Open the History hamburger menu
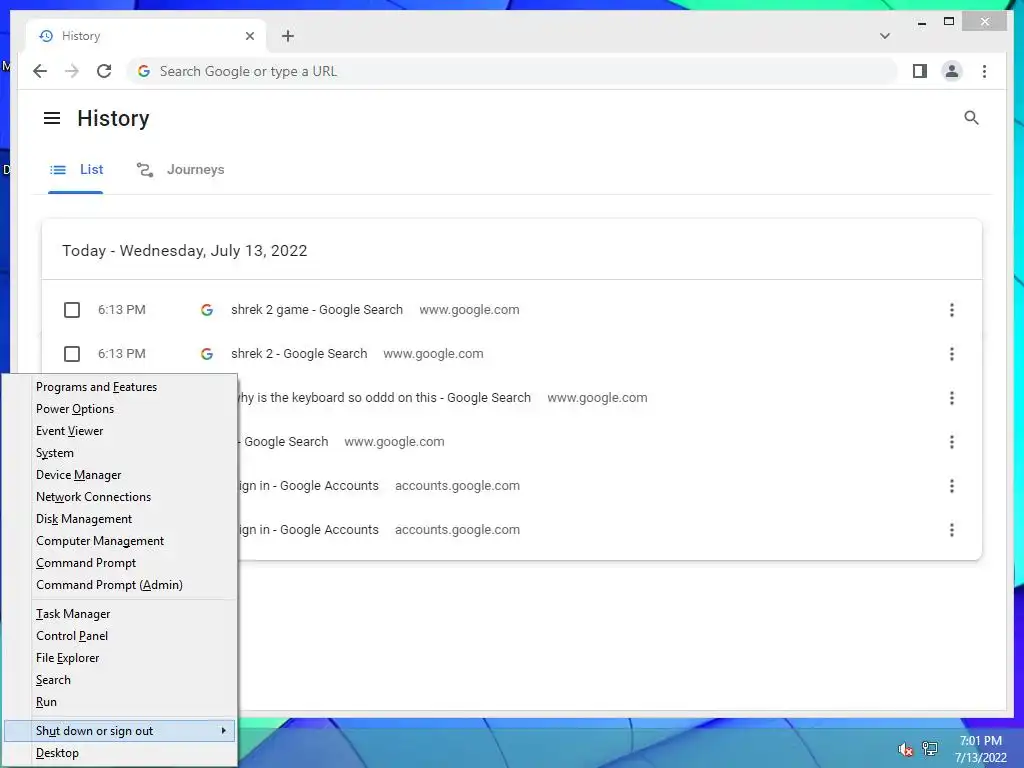The image size is (1024, 768). (52, 118)
